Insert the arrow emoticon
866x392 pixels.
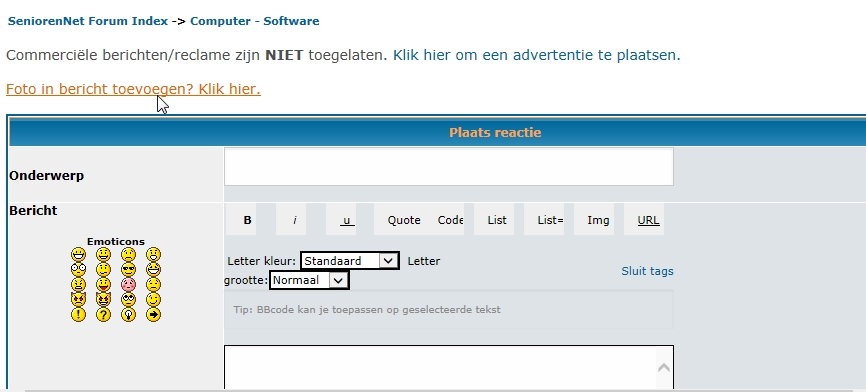pyautogui.click(x=154, y=315)
